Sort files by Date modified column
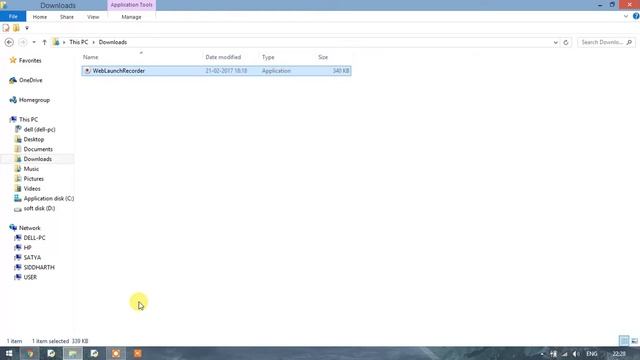The width and height of the screenshot is (640, 360). [223, 57]
